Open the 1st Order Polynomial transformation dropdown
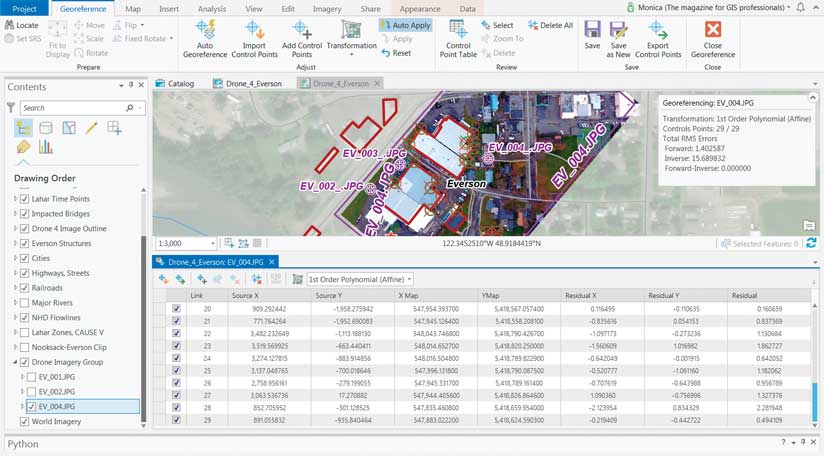 click(409, 279)
